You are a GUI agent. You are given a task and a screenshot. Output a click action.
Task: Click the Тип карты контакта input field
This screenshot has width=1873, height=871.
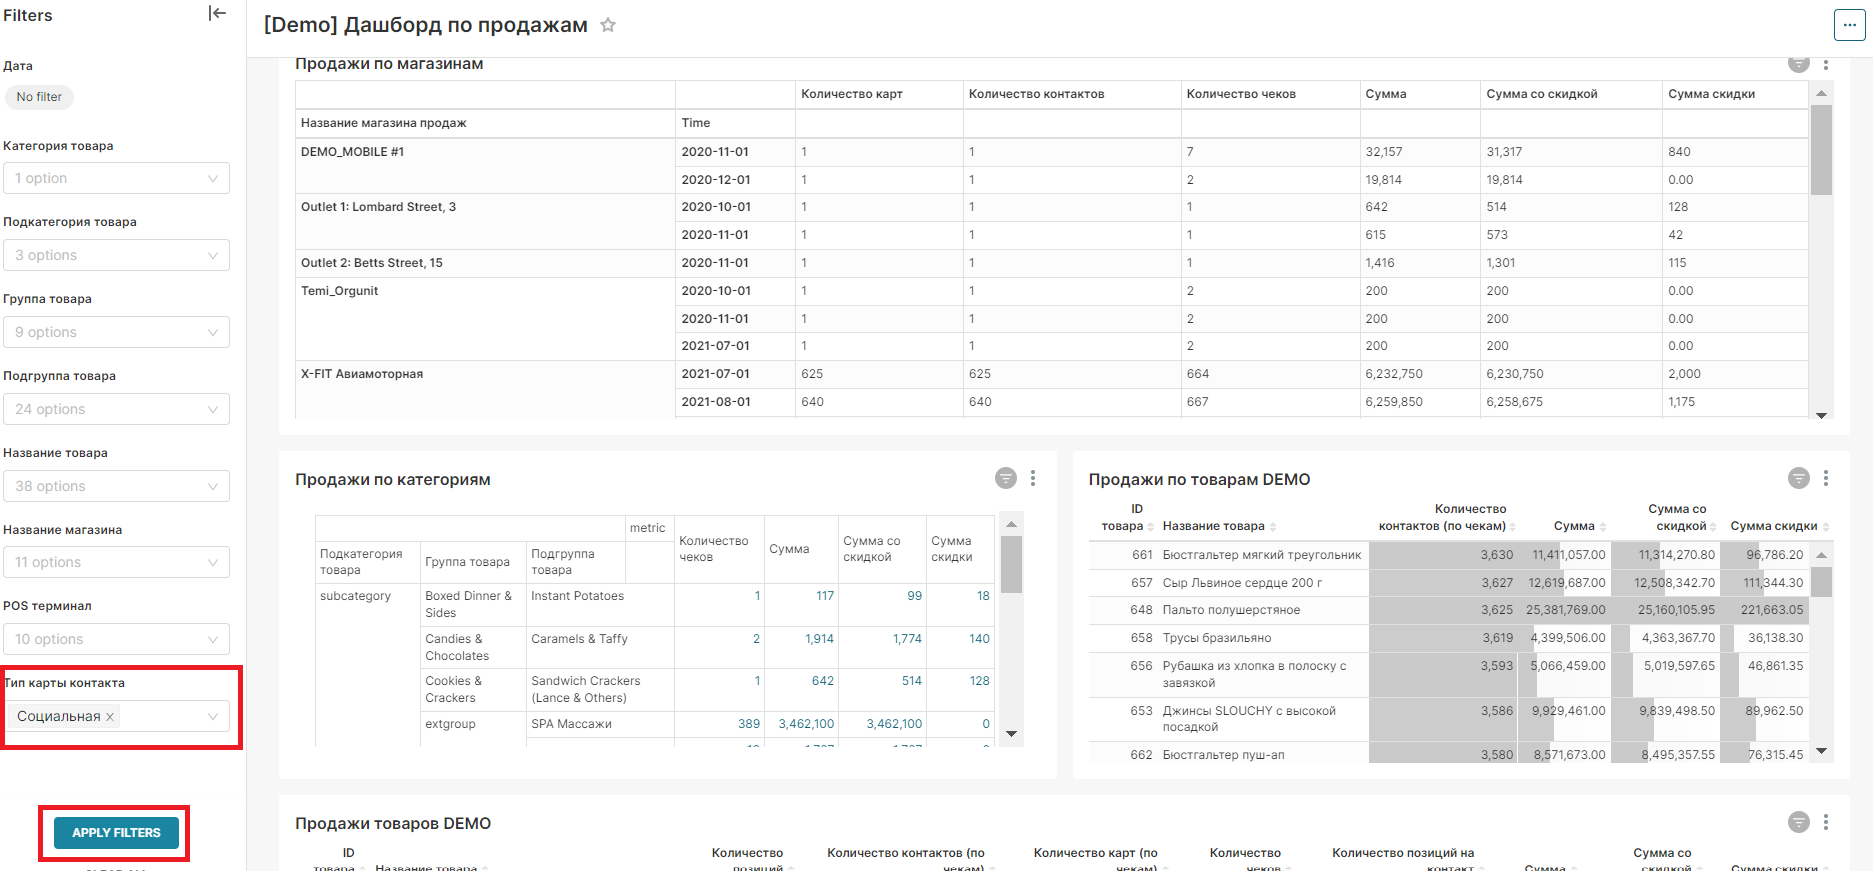click(x=160, y=717)
